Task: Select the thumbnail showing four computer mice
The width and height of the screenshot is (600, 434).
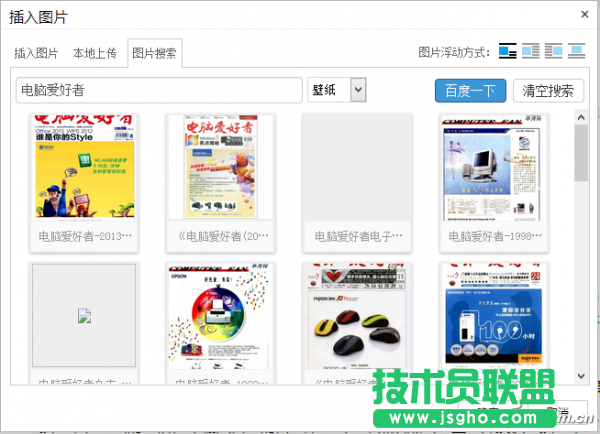Action: coord(356,315)
